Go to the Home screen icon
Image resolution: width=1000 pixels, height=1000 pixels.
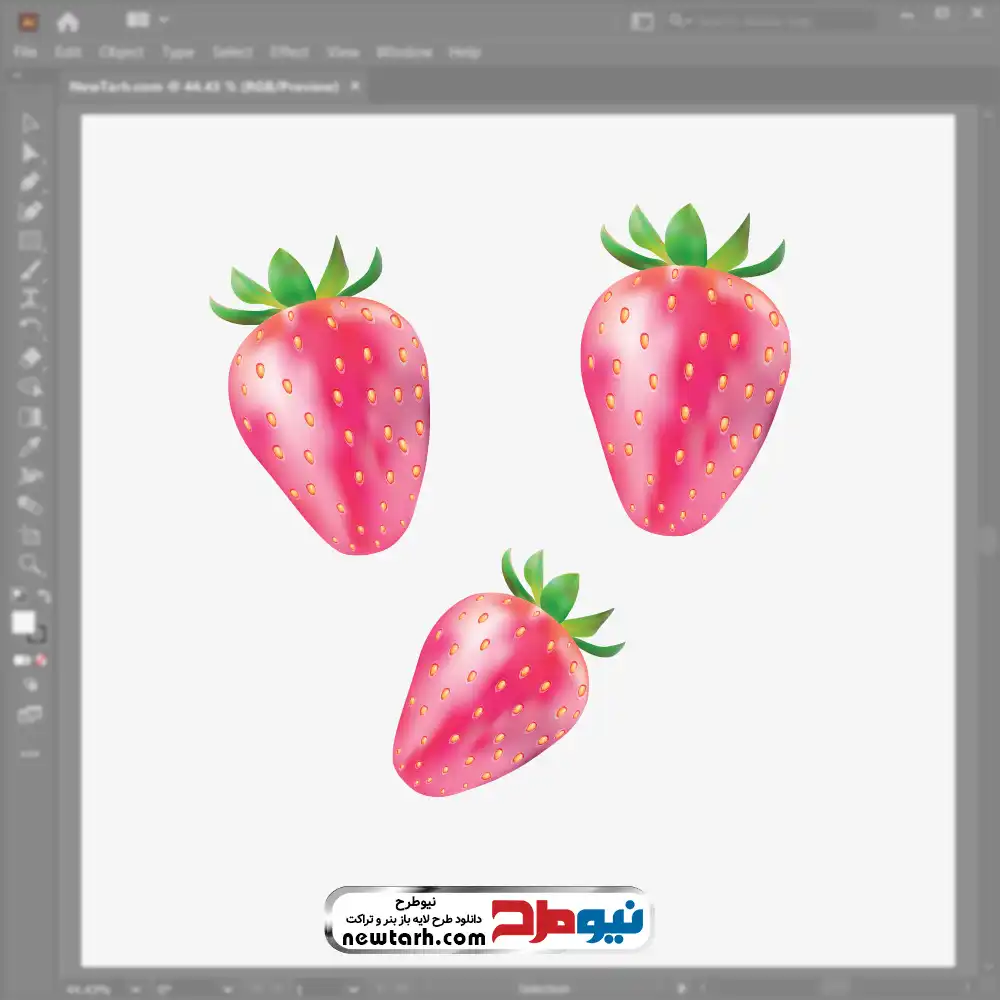[68, 21]
